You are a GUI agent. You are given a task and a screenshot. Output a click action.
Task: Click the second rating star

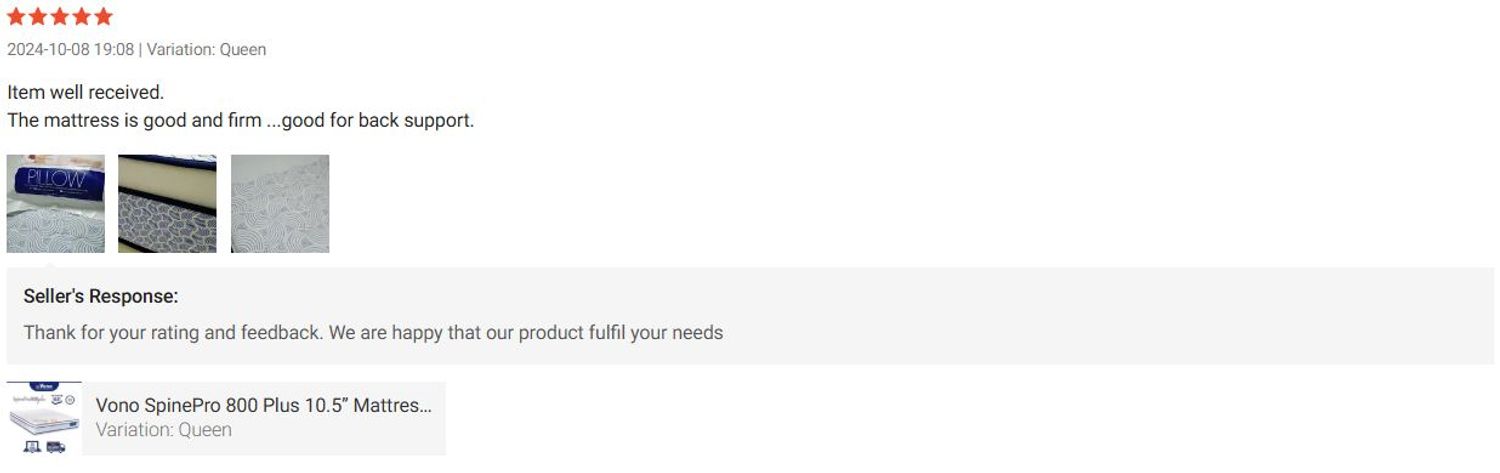(38, 17)
